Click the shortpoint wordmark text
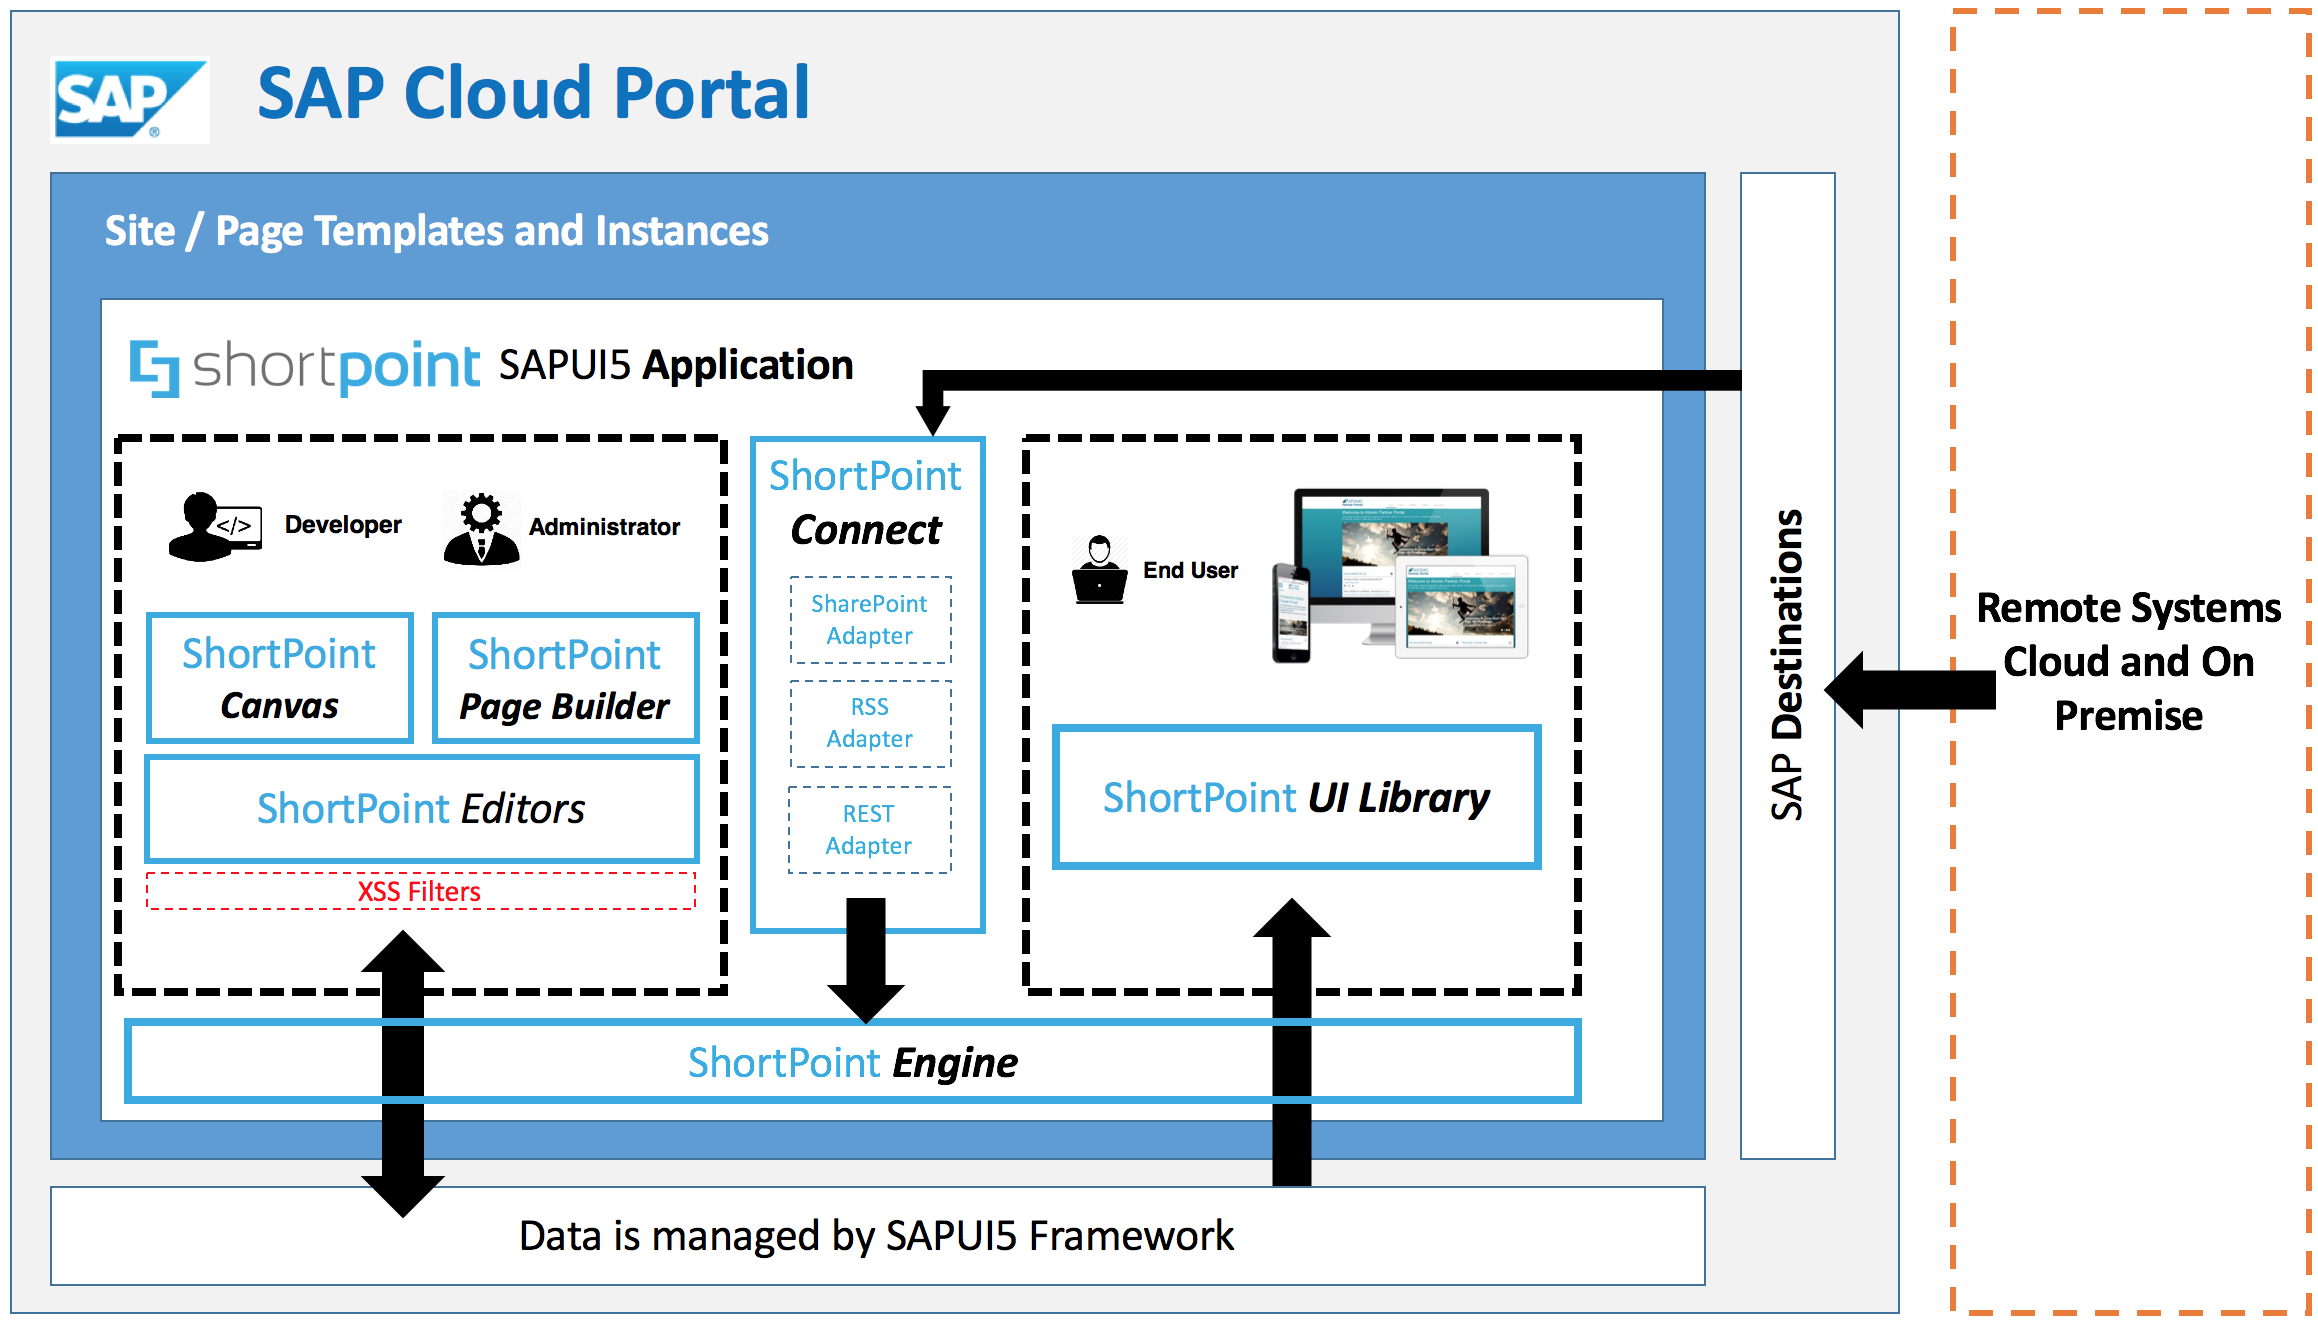The image size is (2318, 1324). click(337, 367)
